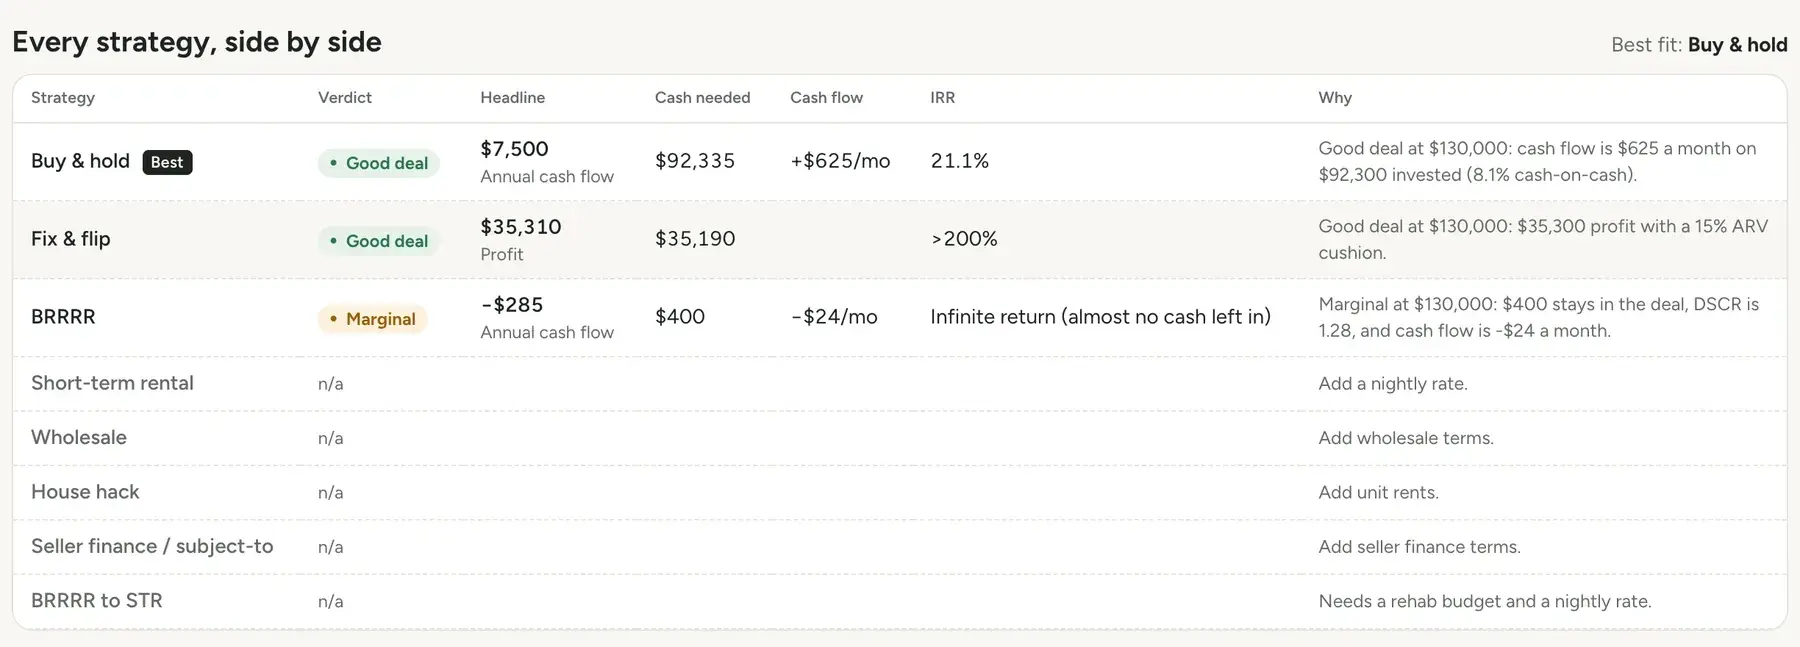Screen dimensions: 1800x647
Task: Click the Marginal verdict badge for BRRRR
Action: pos(373,319)
